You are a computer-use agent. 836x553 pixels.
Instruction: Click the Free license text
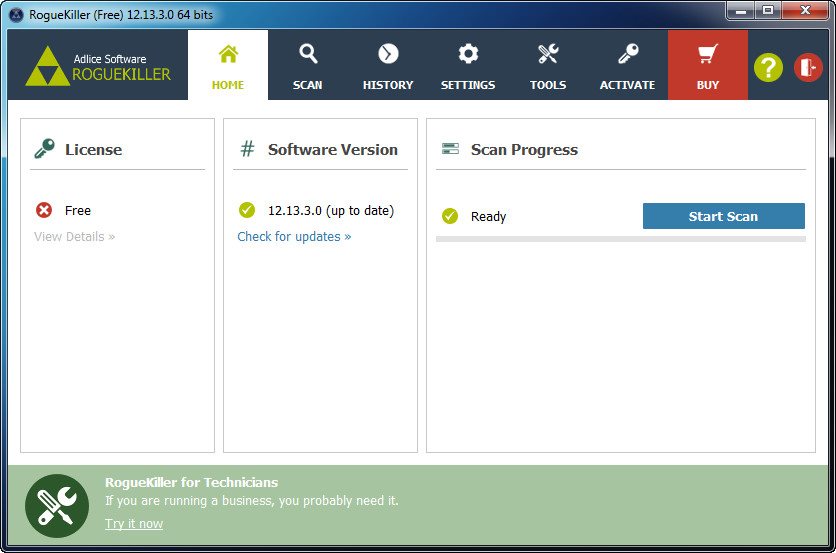(78, 211)
